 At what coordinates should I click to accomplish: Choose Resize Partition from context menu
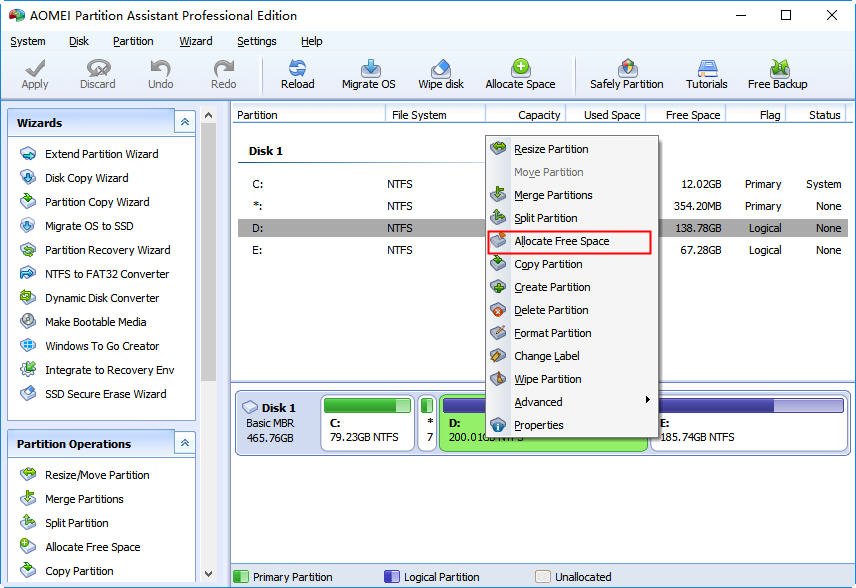point(572,149)
